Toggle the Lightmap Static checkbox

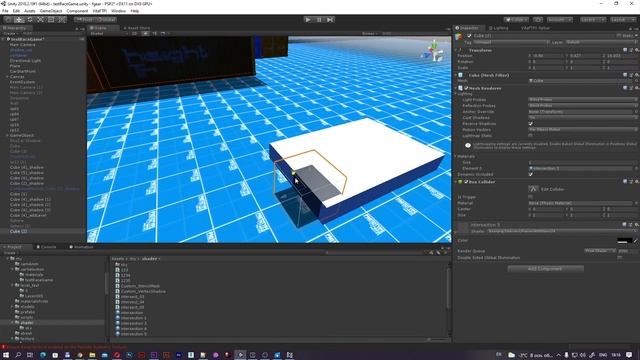tap(531, 136)
